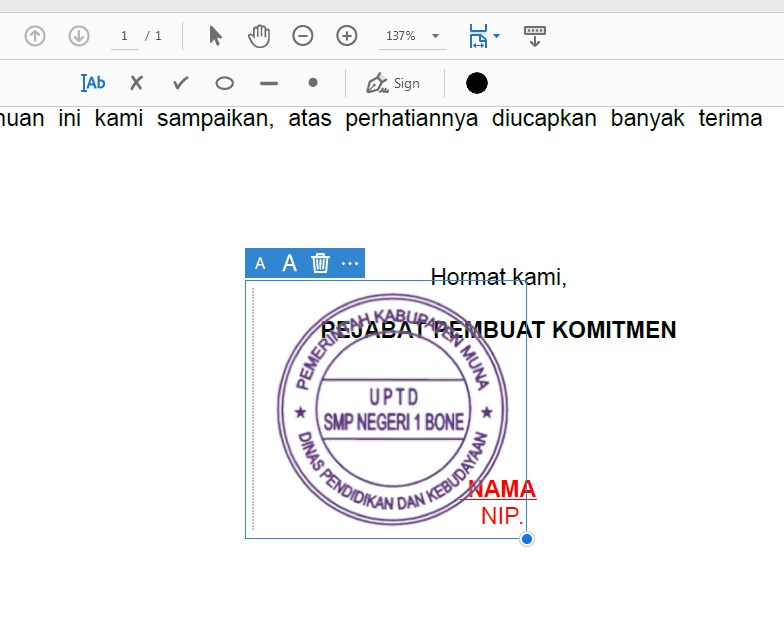This screenshot has width=784, height=618.
Task: Open more options ellipsis on stamp toolbar
Action: click(350, 264)
